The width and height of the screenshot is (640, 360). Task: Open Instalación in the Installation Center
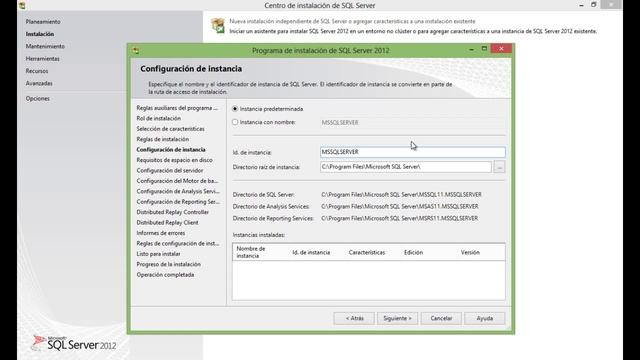[40, 34]
